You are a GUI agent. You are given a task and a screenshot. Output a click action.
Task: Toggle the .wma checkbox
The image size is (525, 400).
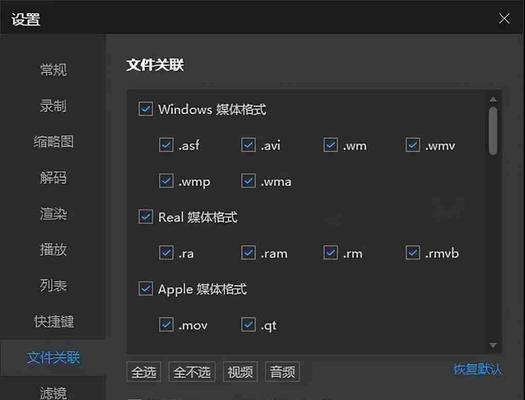point(248,181)
